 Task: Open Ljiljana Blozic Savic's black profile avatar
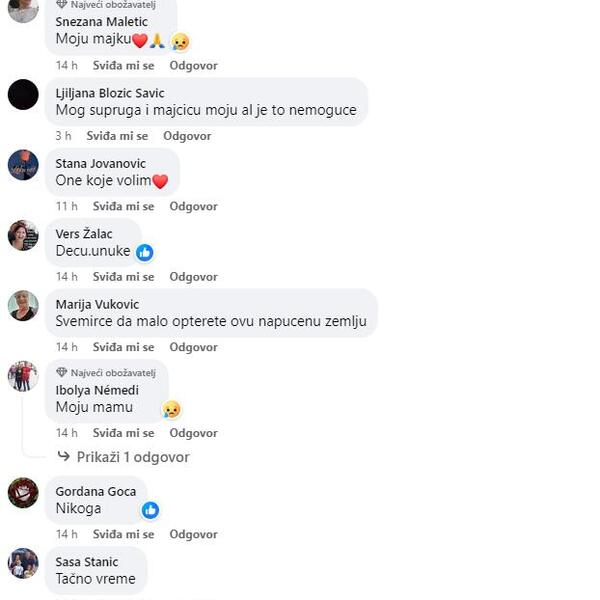pos(23,95)
